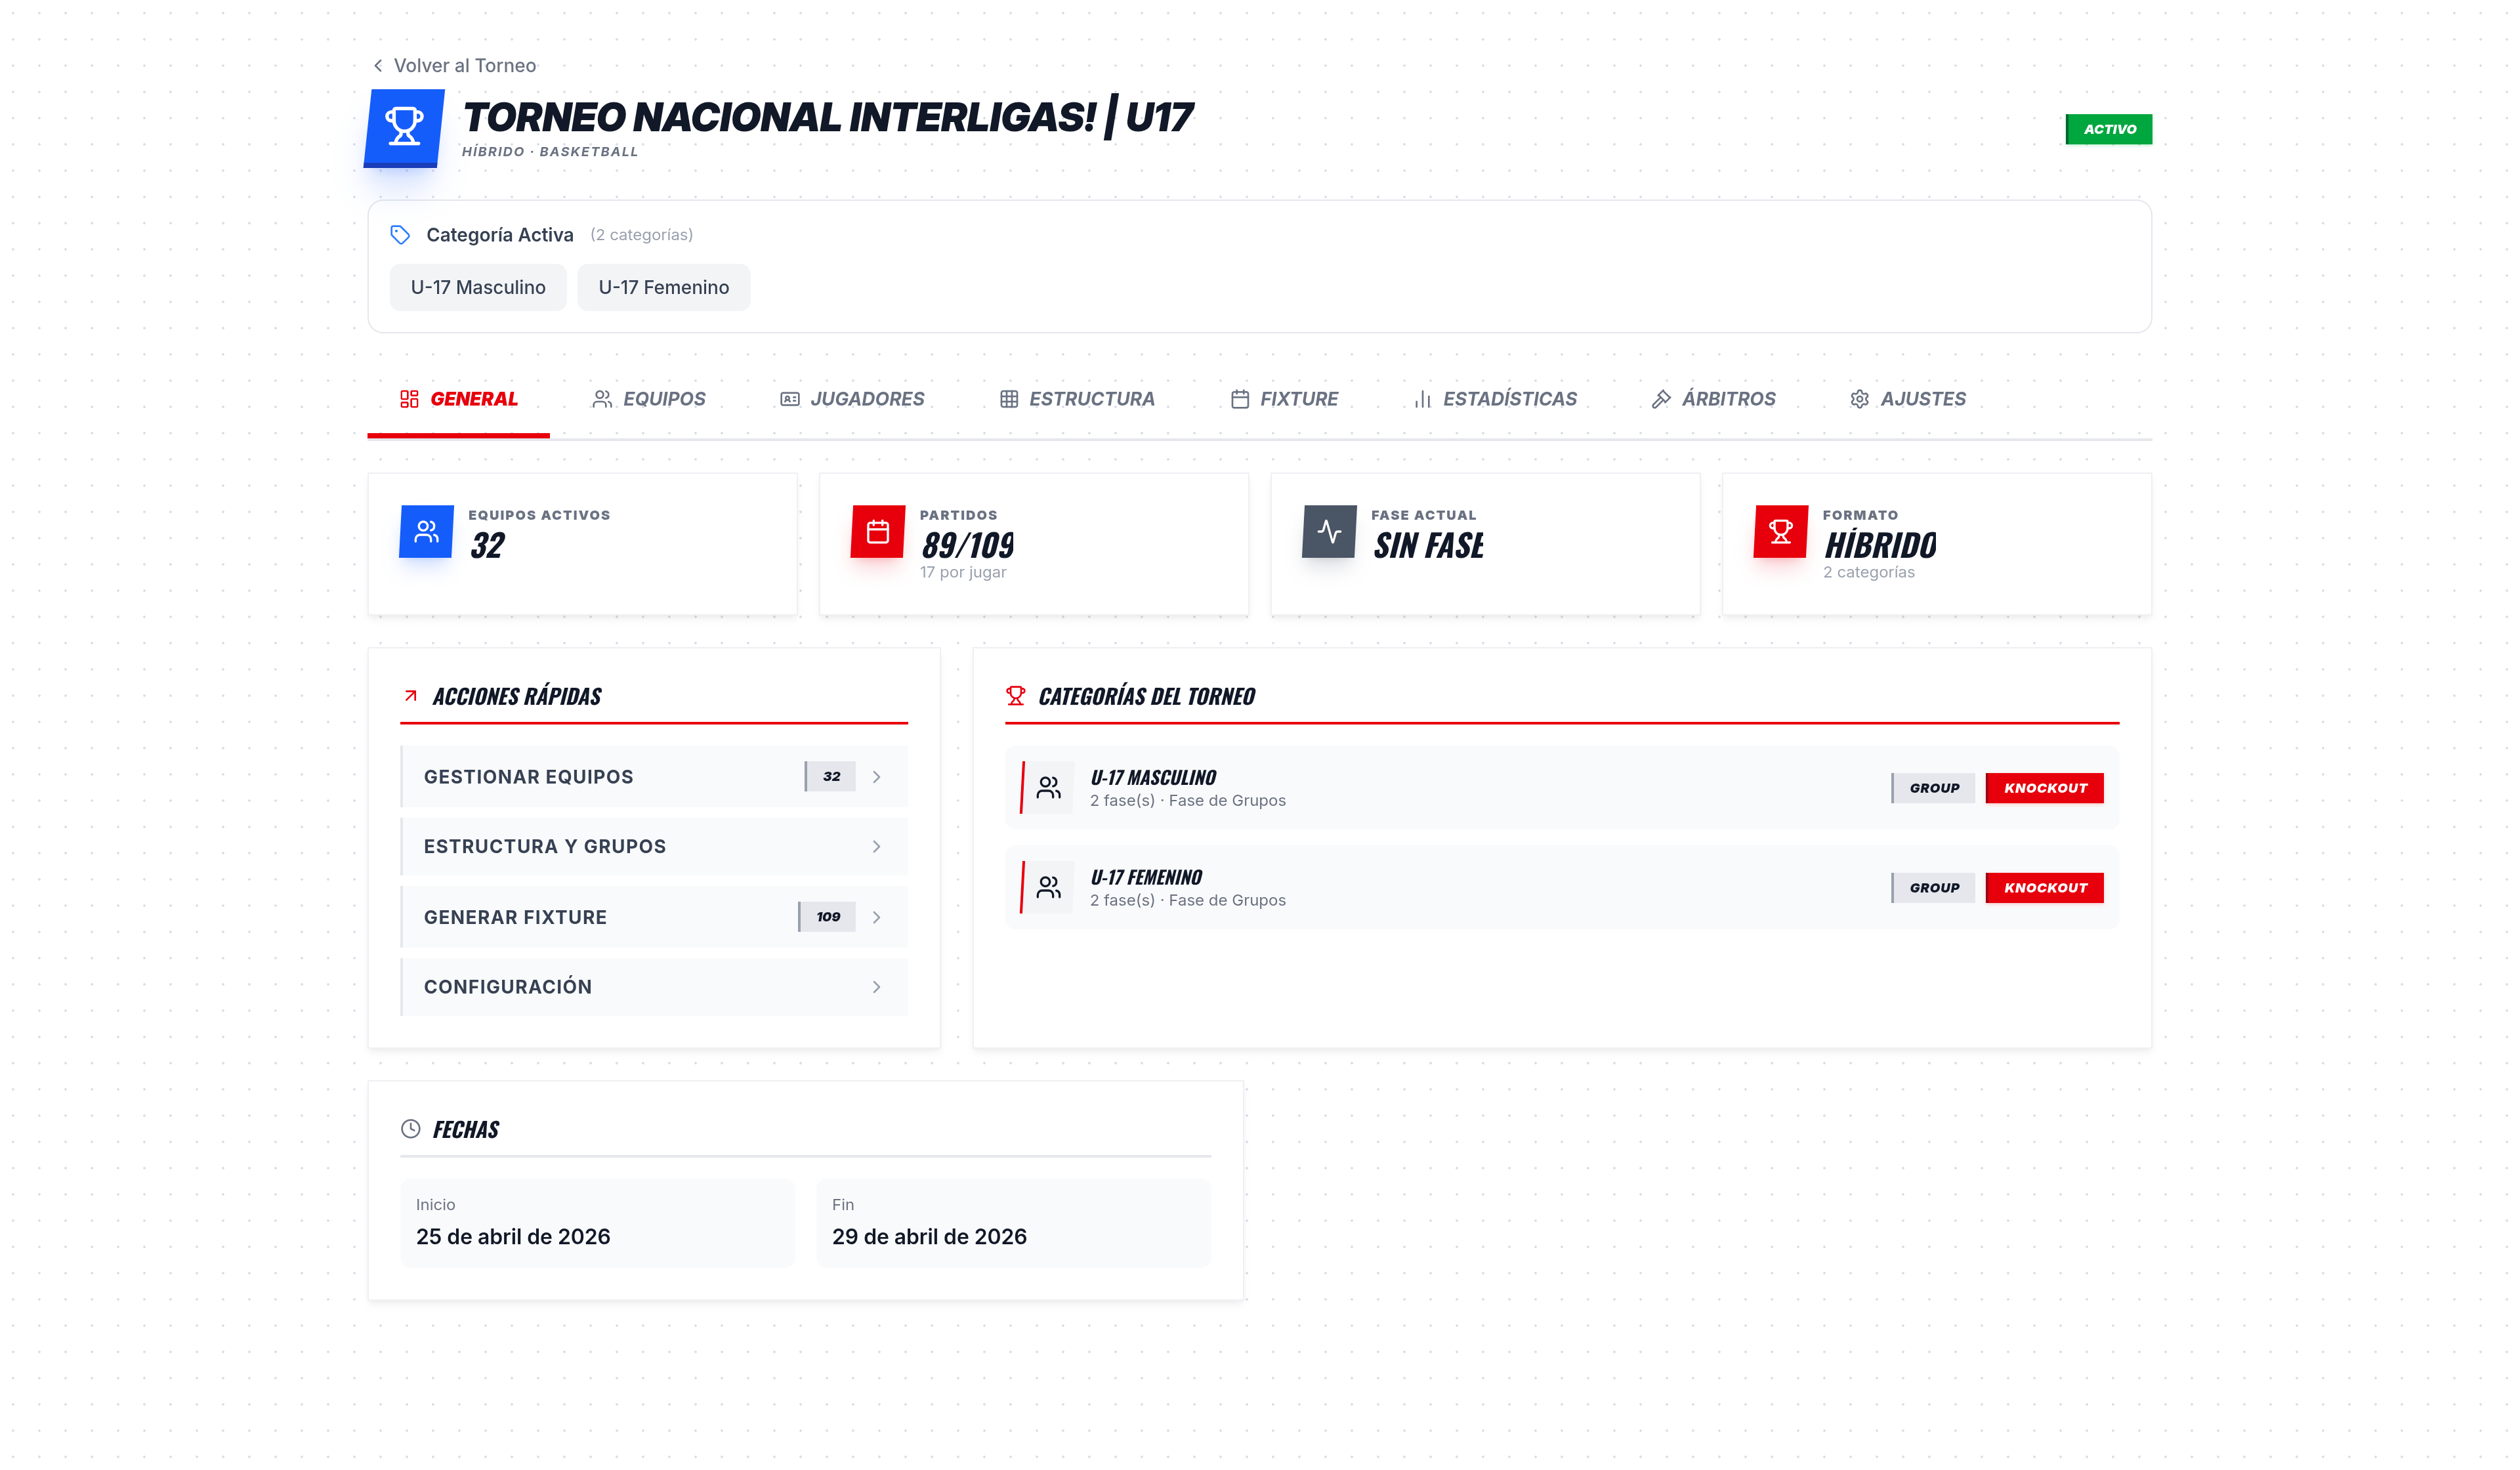Screen dimensions: 2520x1470
Task: Select the U-17 Femenino category chip
Action: [x=664, y=288]
